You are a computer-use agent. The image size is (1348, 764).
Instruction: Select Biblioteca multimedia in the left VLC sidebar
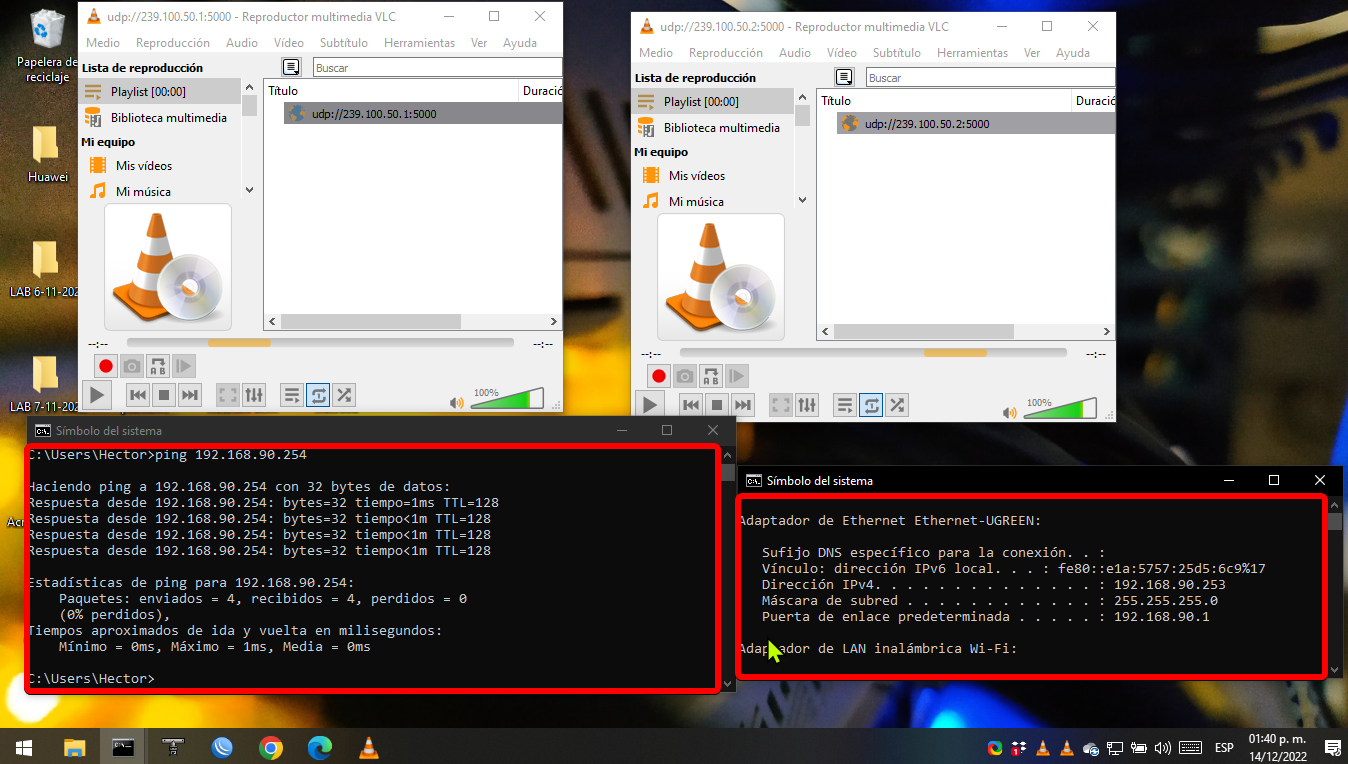pyautogui.click(x=168, y=118)
